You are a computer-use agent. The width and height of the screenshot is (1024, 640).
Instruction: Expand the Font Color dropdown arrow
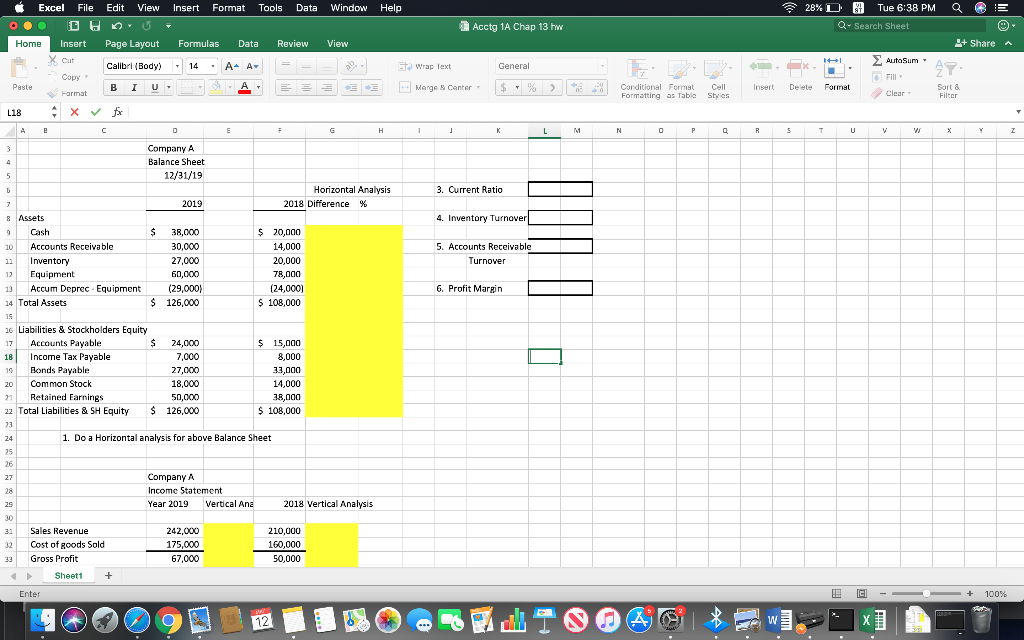258,88
